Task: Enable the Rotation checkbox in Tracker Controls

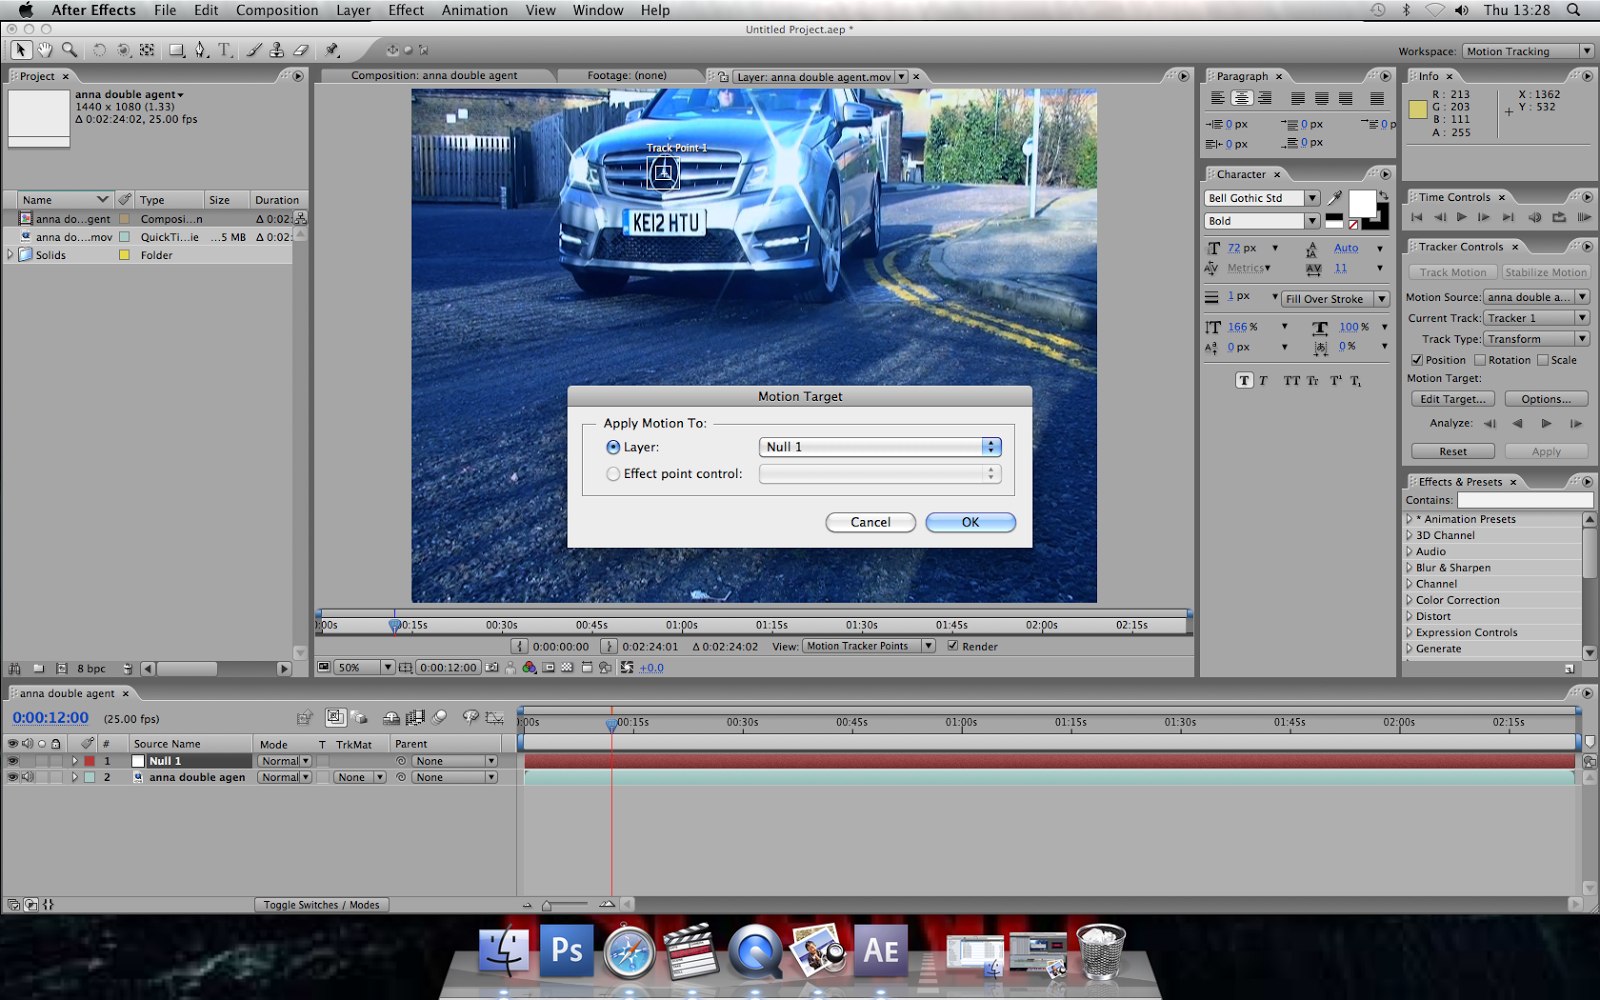Action: [x=1480, y=360]
